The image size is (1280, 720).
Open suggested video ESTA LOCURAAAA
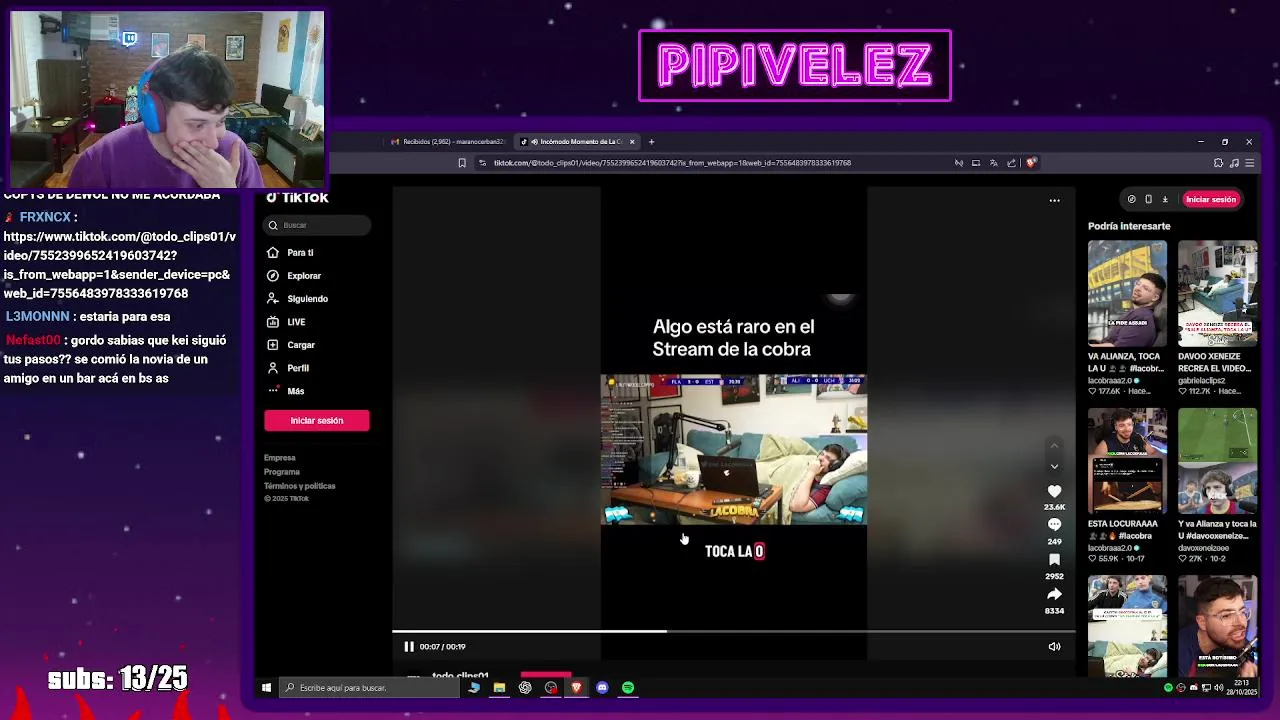click(1127, 461)
